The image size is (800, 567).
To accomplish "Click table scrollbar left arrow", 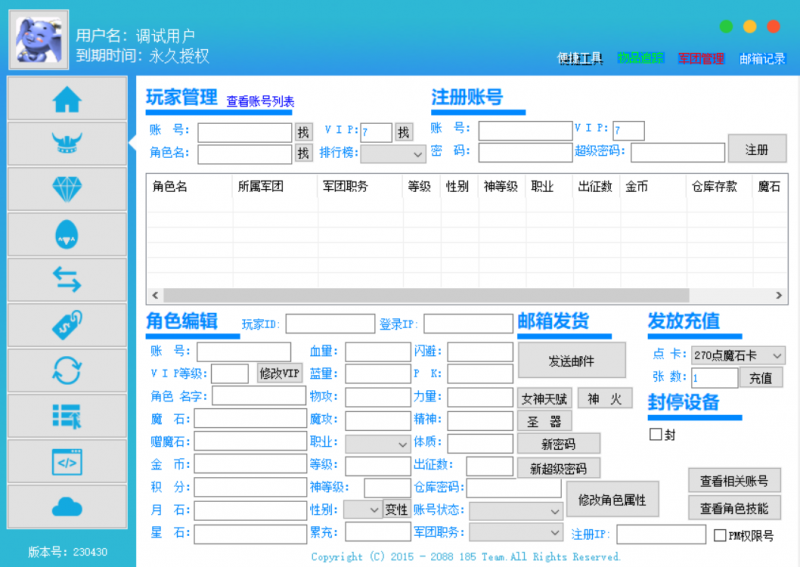I will (x=155, y=295).
